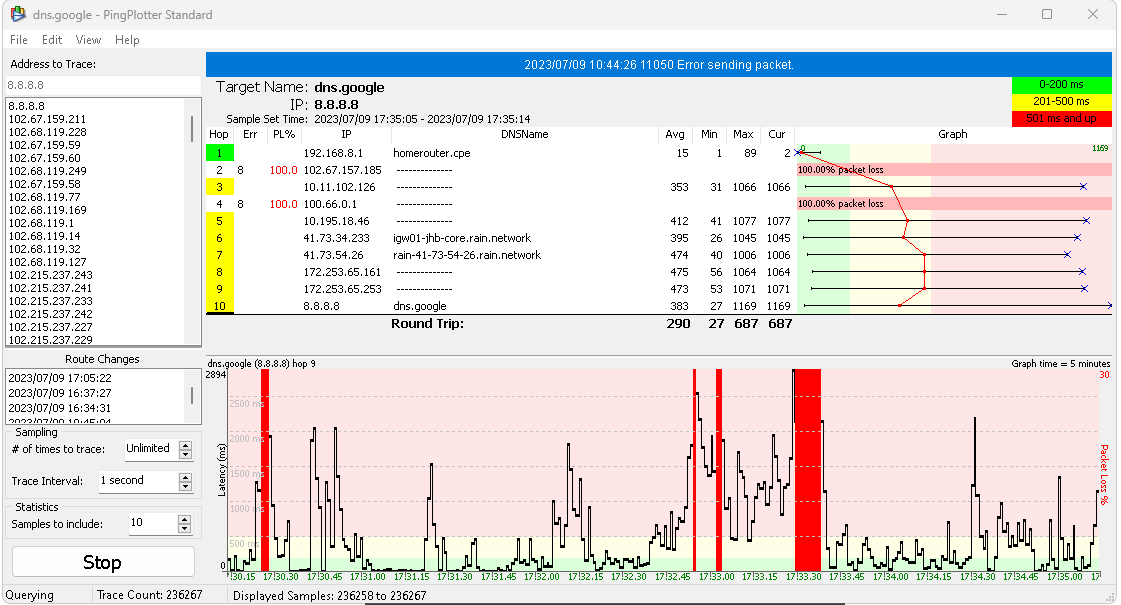Open the Trace Interval combo box

click(x=137, y=481)
